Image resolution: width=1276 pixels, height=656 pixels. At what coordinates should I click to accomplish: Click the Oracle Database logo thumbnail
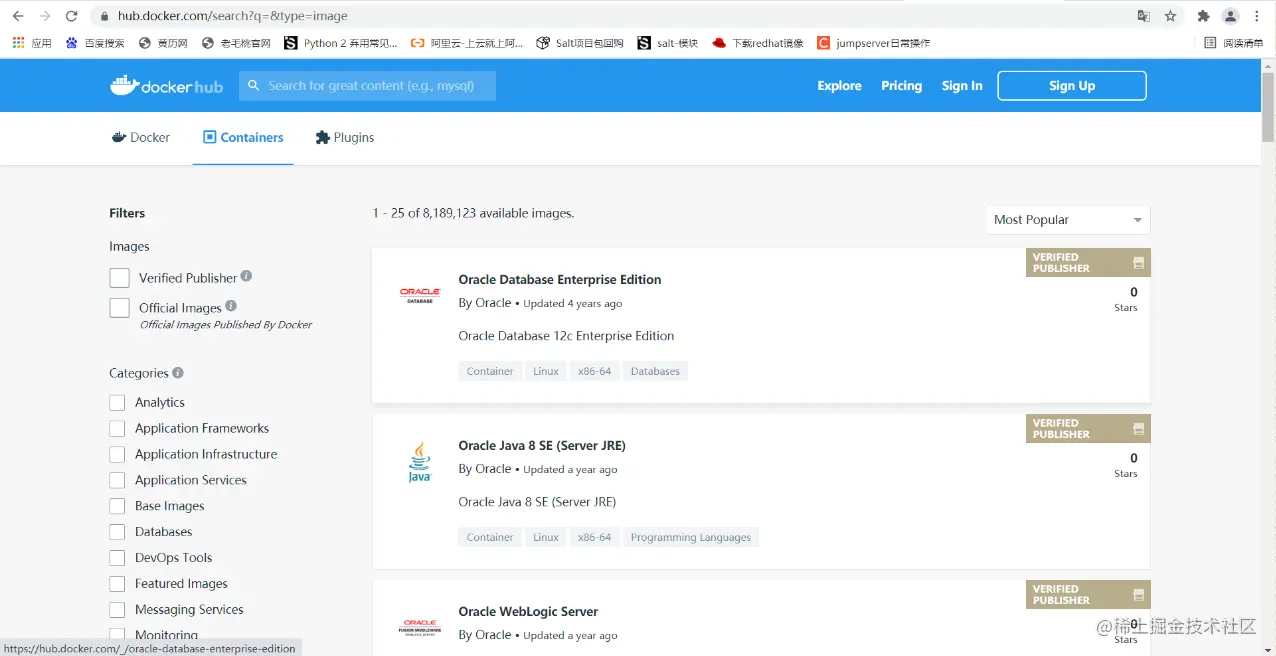(420, 295)
